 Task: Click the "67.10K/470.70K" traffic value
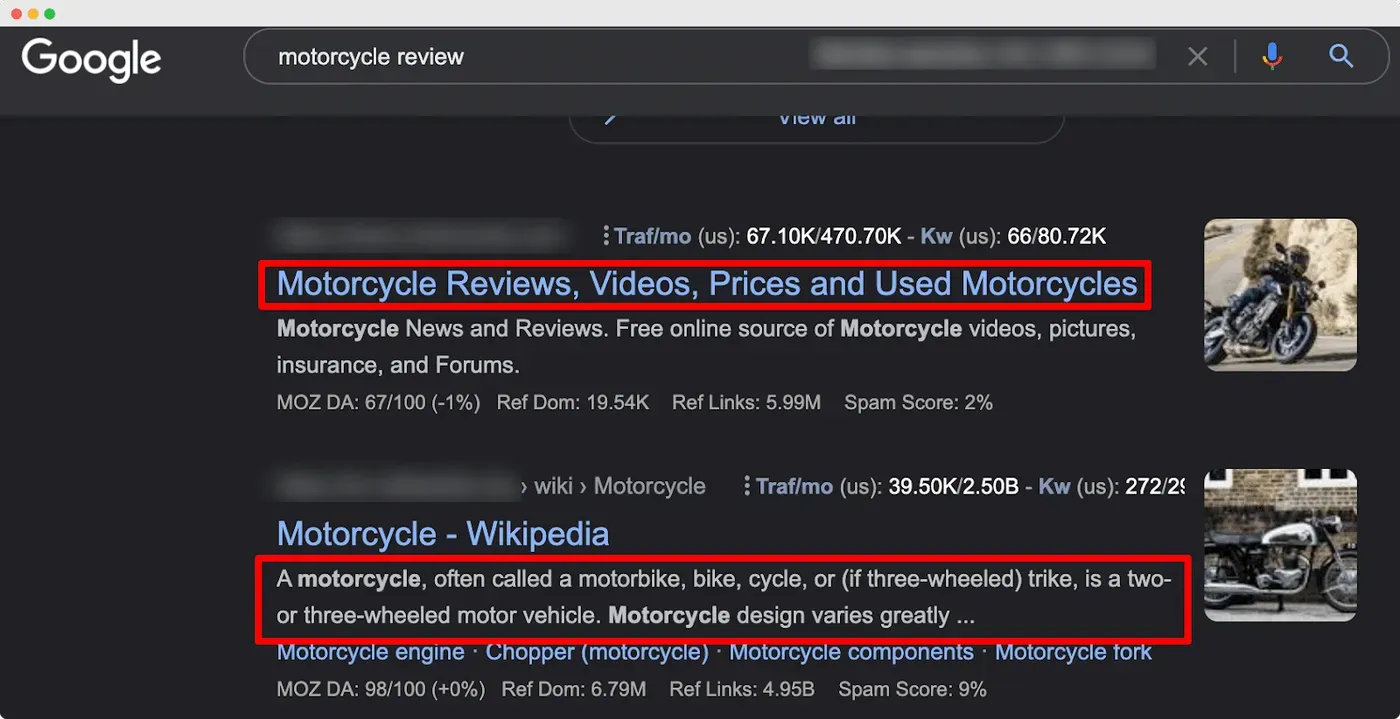[x=824, y=236]
